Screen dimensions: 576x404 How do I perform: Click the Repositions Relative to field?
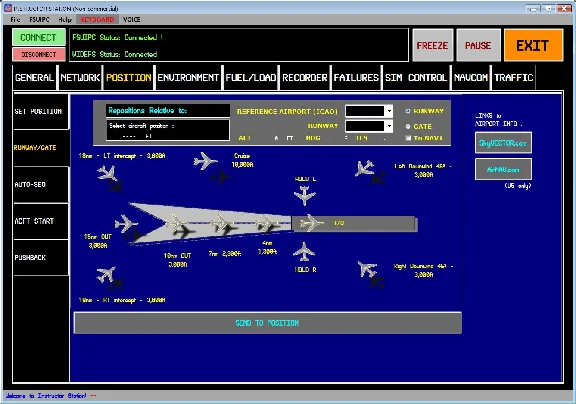pos(168,111)
